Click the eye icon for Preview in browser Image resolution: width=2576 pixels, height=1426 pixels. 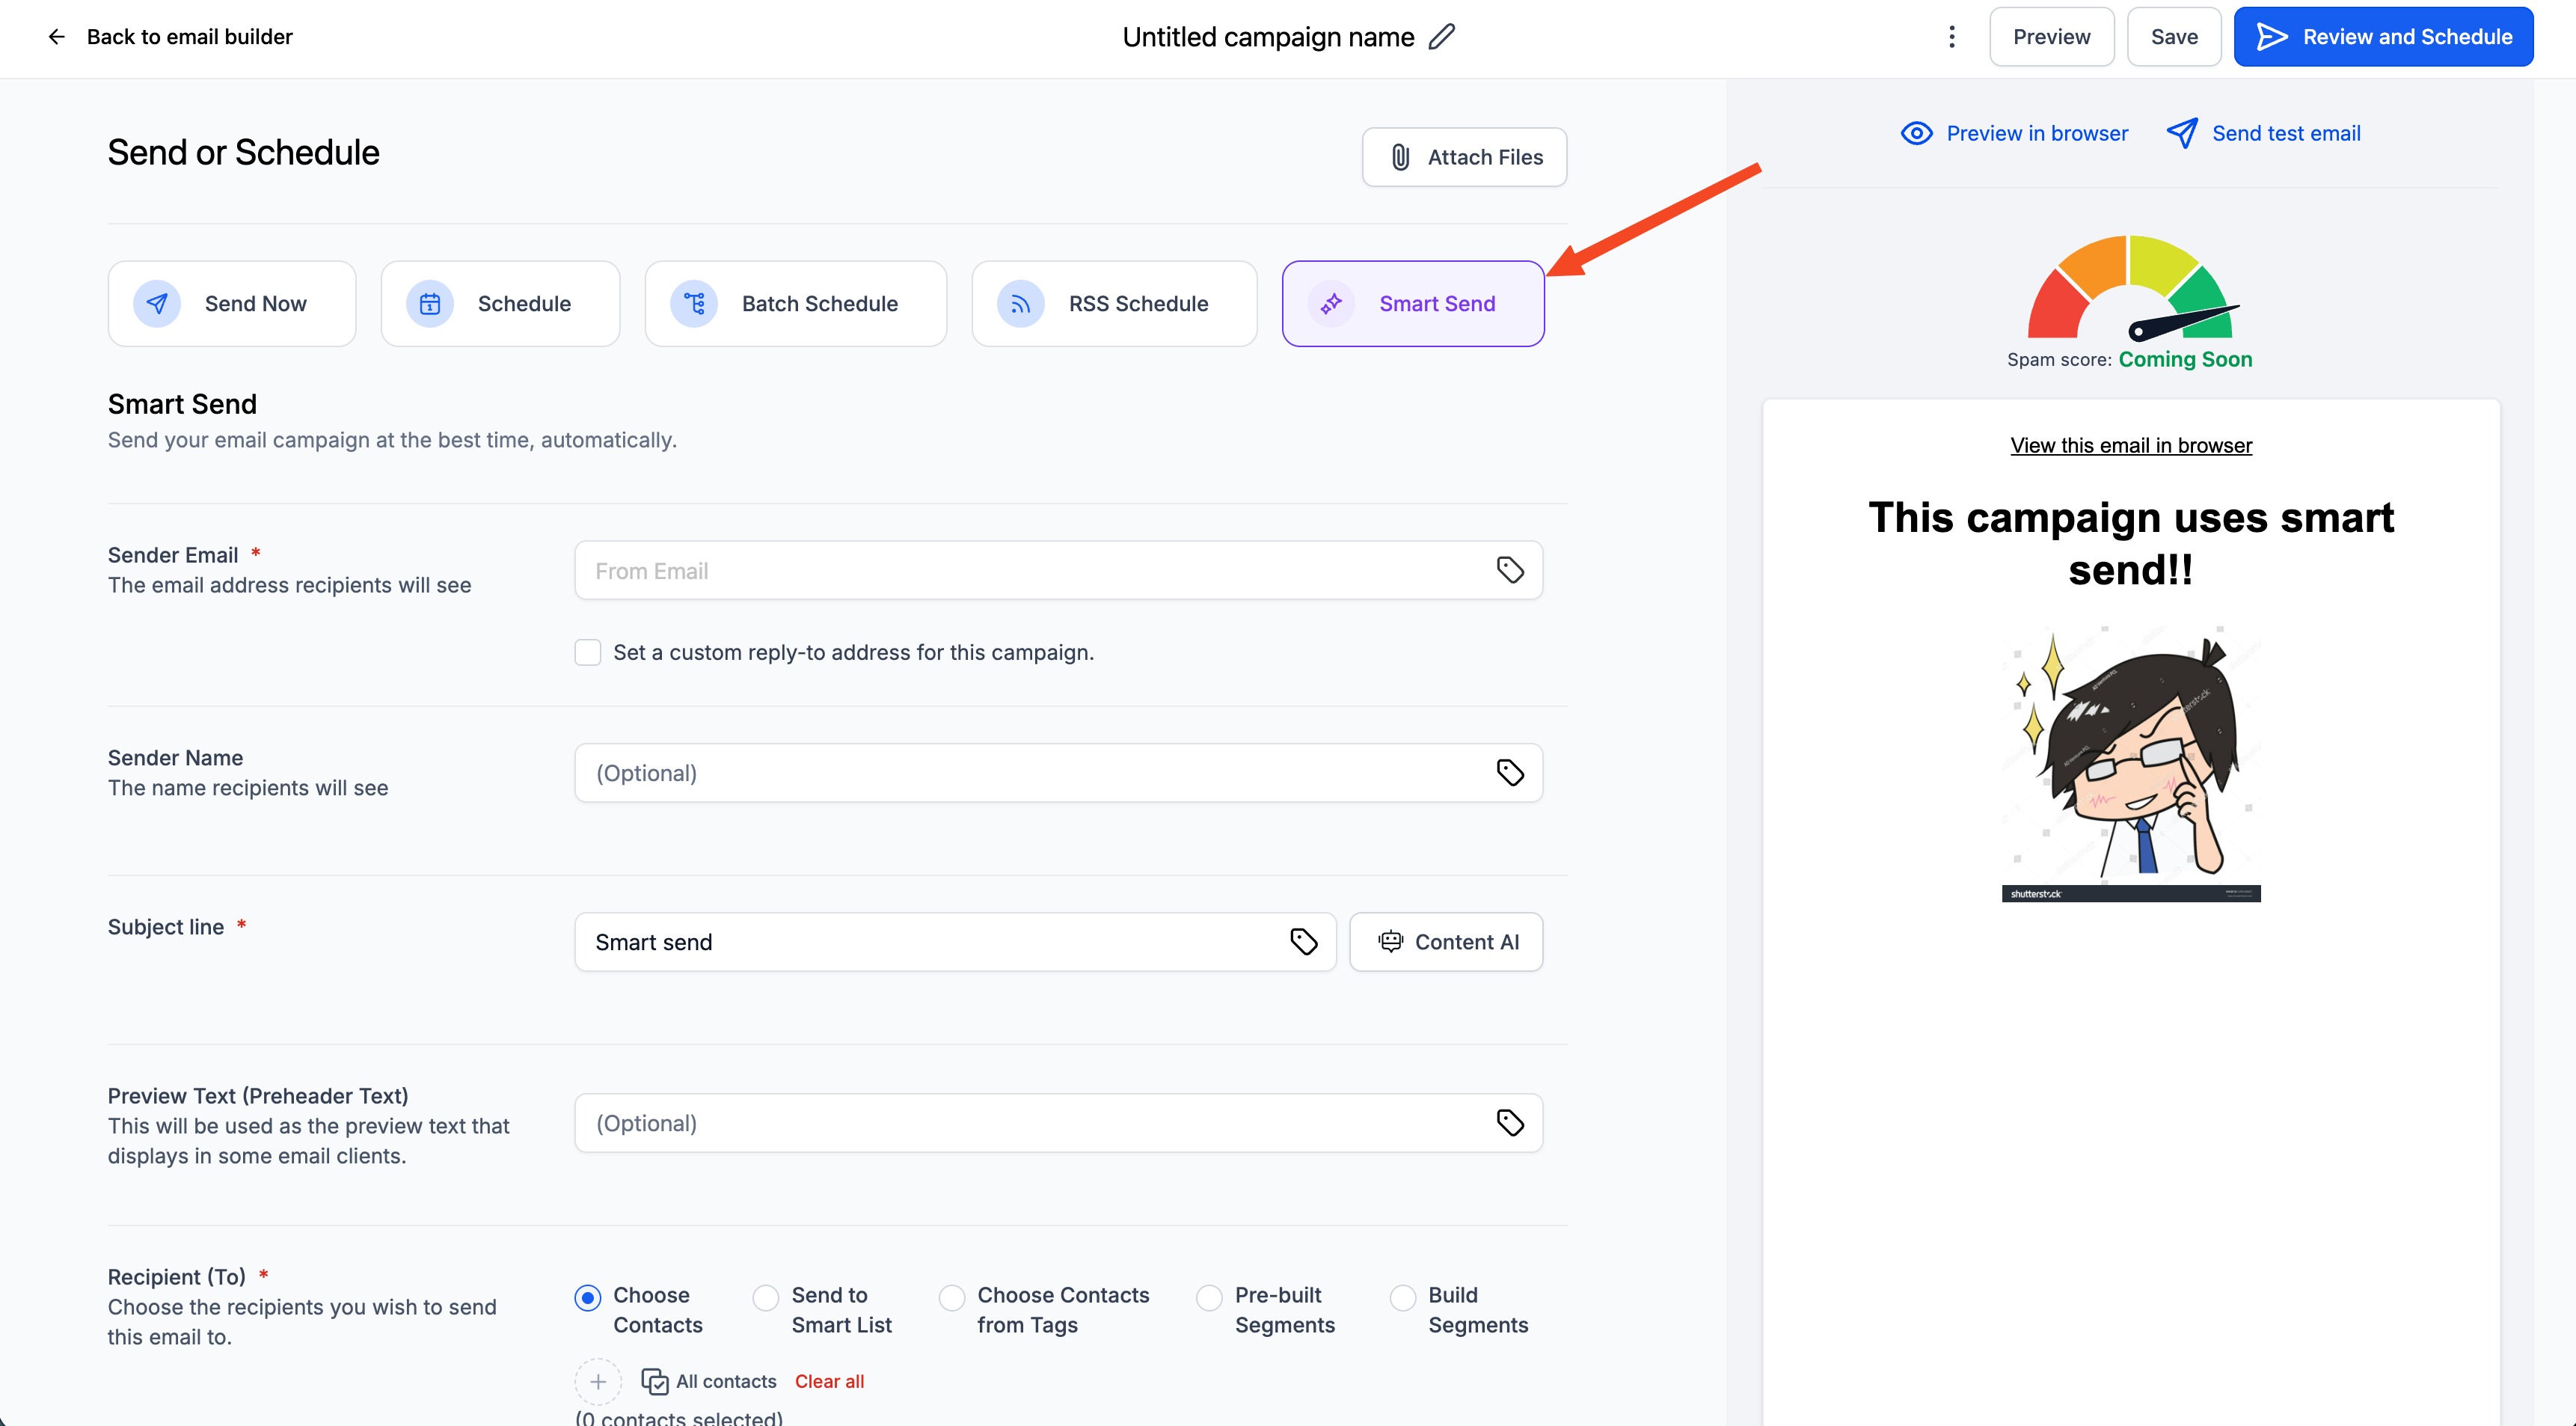pyautogui.click(x=1916, y=133)
